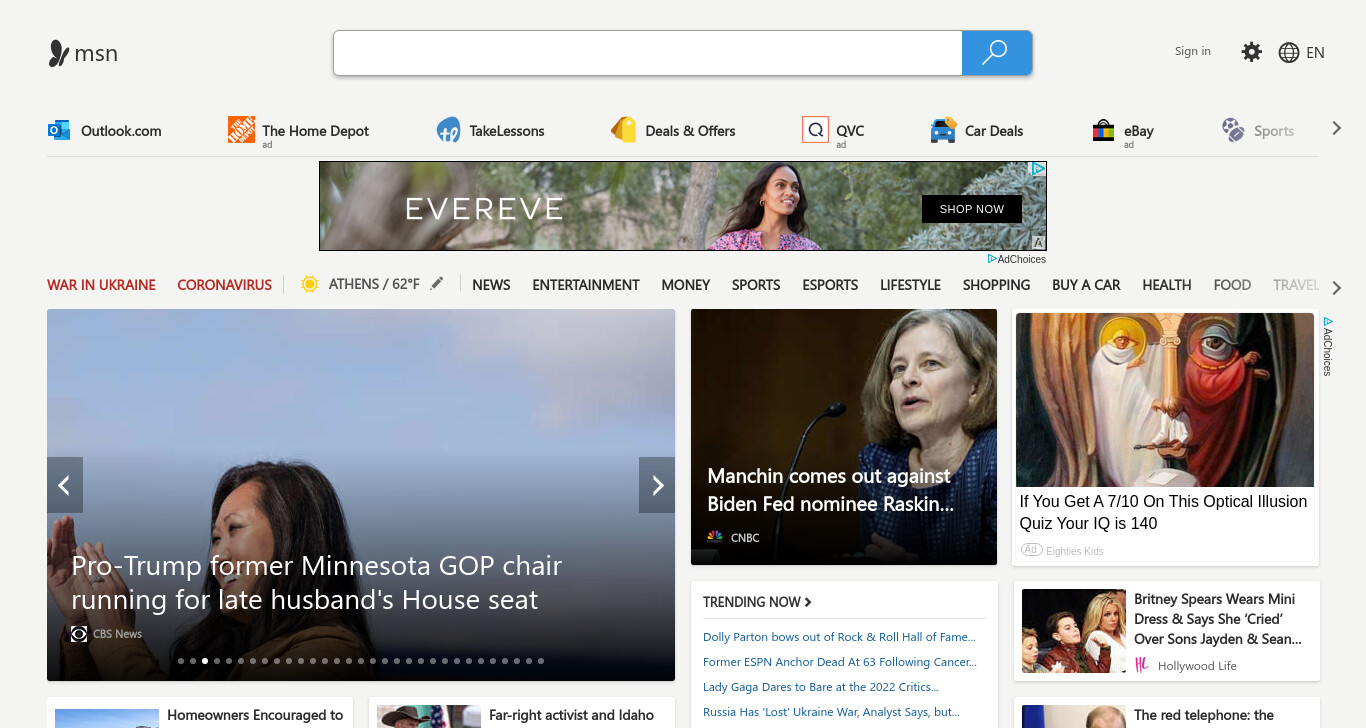Screen dimensions: 1366x728
Task: Open the Buy a Car tab
Action: click(x=1086, y=285)
